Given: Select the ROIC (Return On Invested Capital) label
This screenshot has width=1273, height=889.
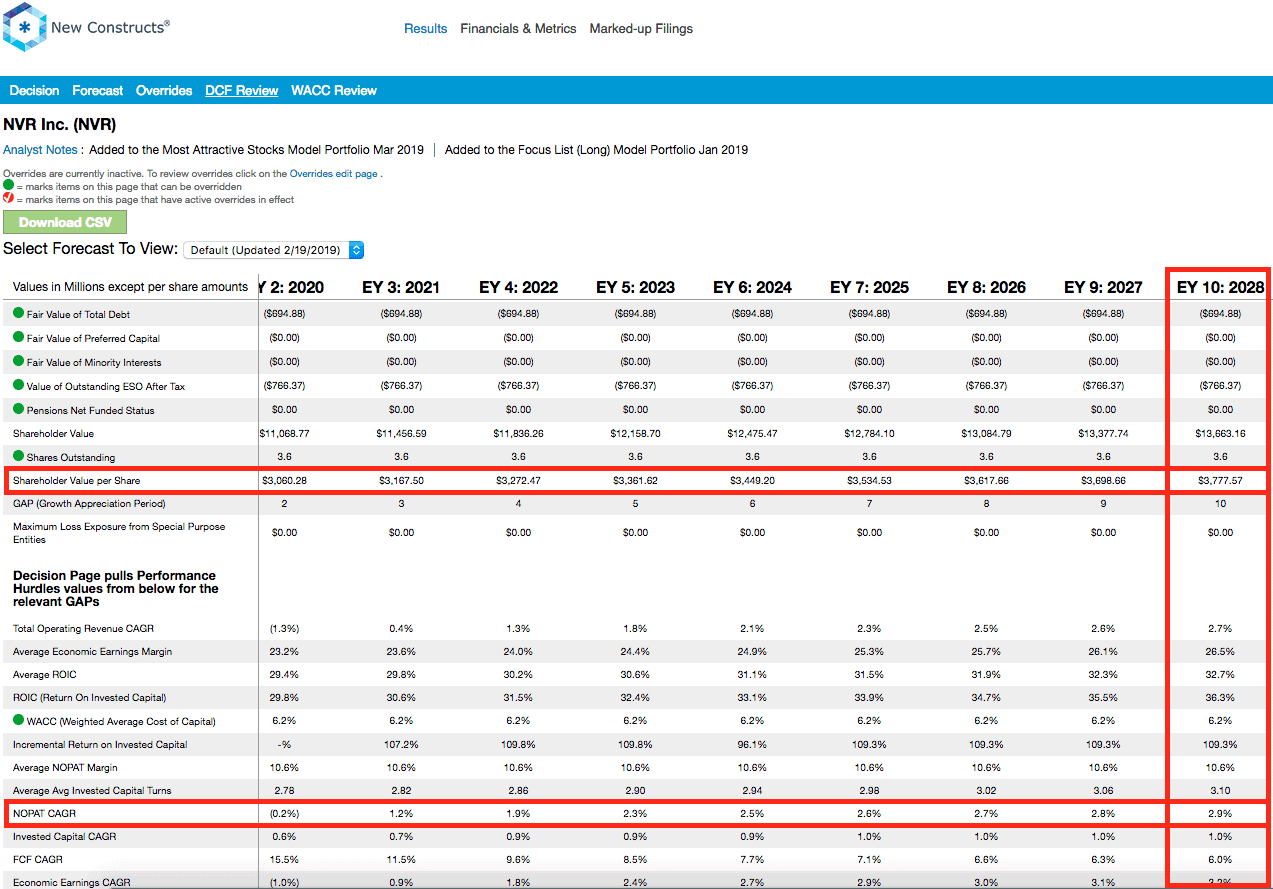Looking at the screenshot, I should [89, 698].
